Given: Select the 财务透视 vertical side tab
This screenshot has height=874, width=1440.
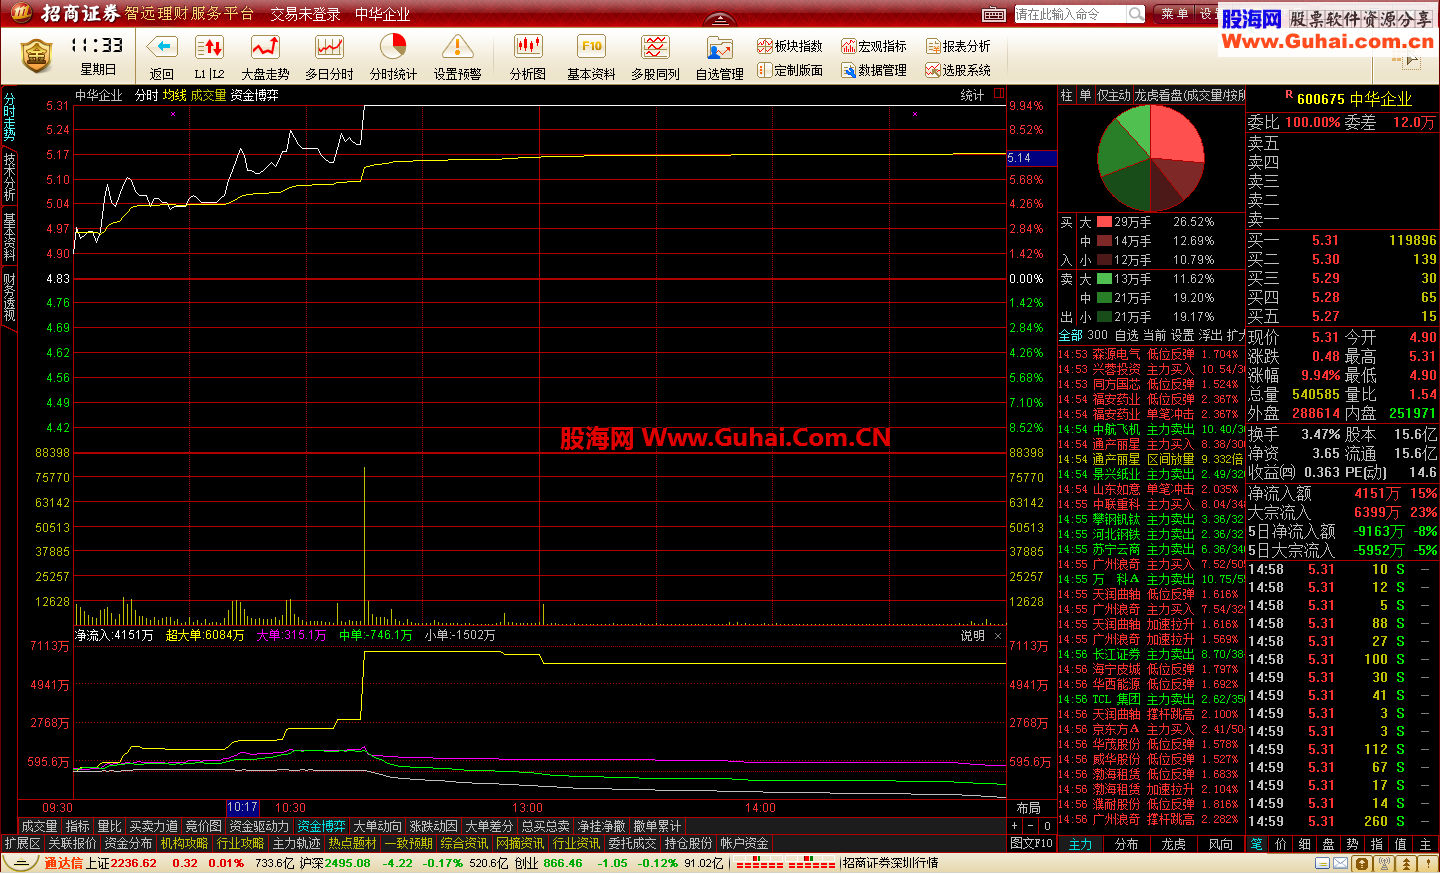Looking at the screenshot, I should pos(9,297).
